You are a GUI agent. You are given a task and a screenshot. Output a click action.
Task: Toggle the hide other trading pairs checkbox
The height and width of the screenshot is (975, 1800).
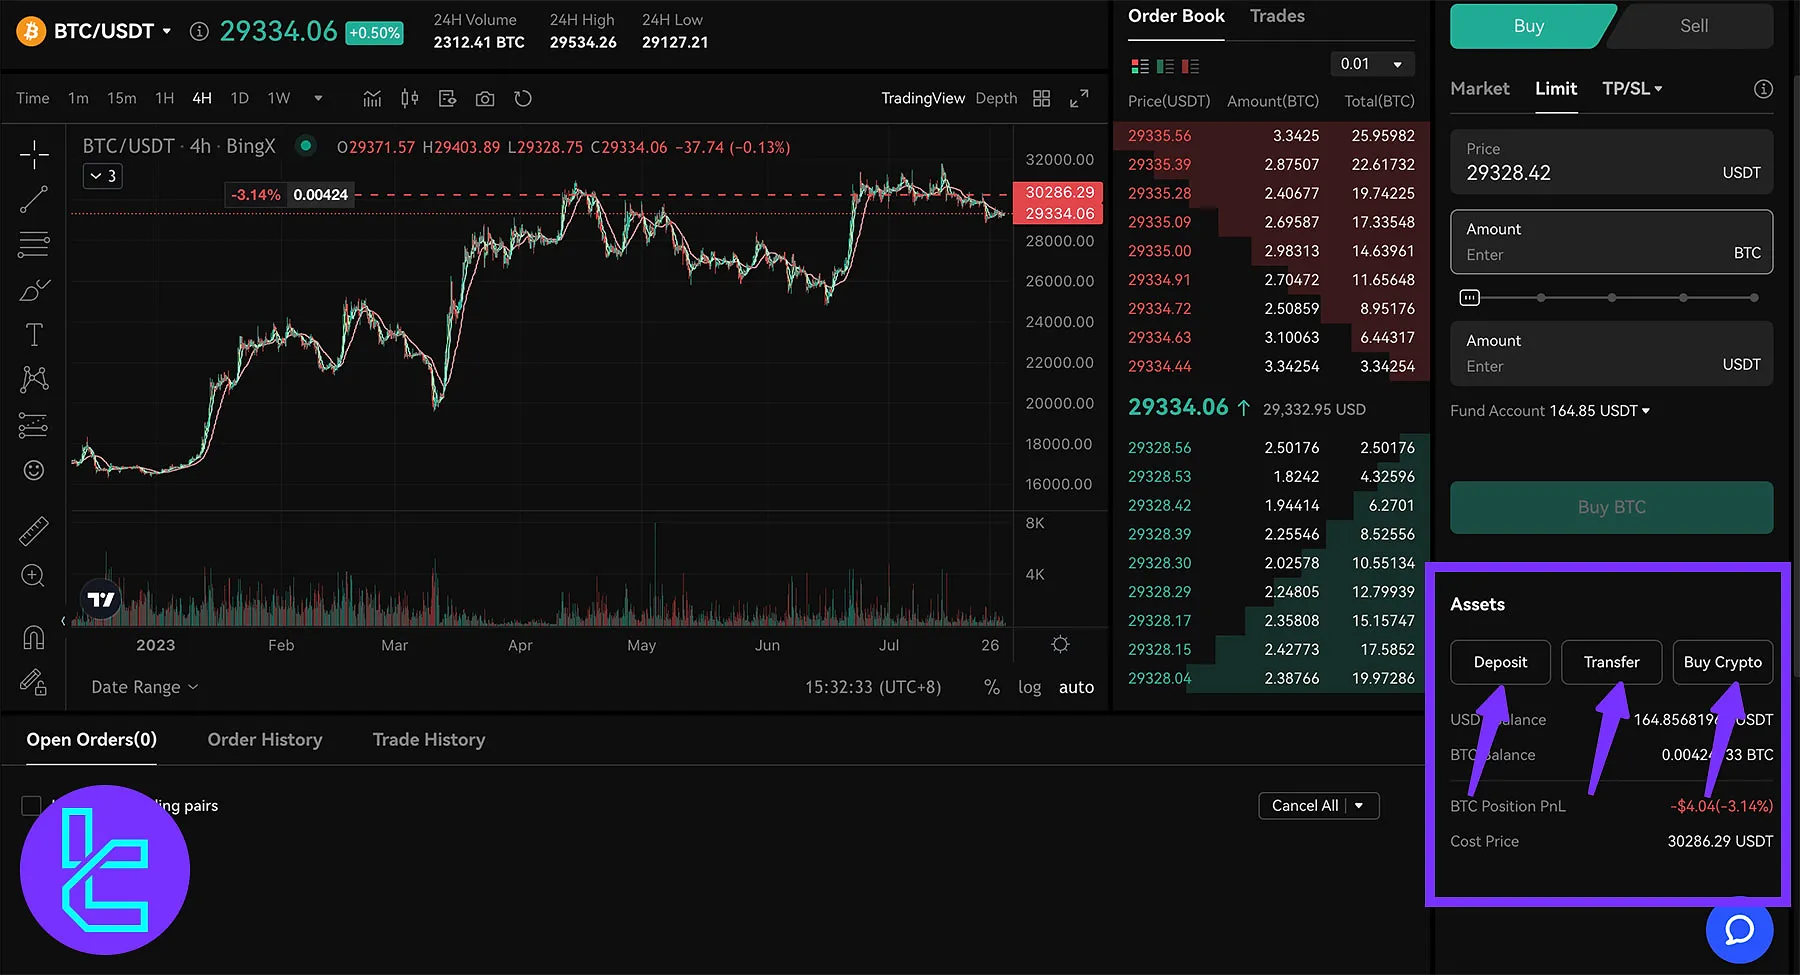(x=31, y=806)
